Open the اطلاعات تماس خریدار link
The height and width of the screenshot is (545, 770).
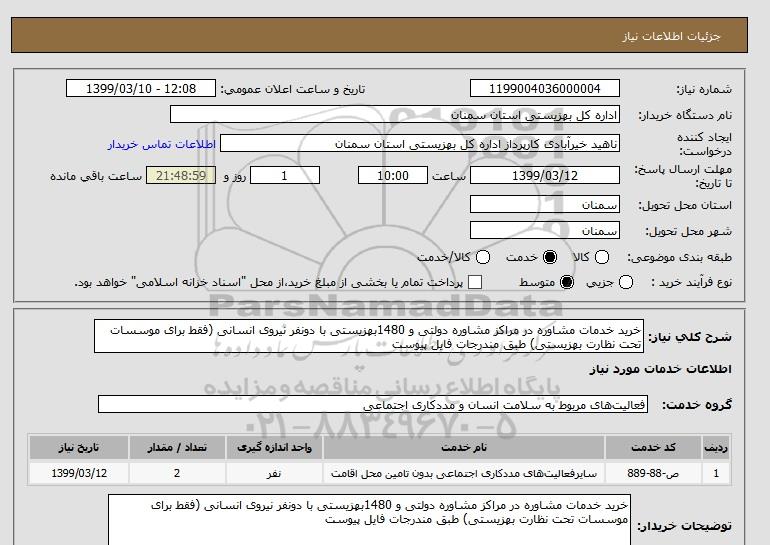162,144
